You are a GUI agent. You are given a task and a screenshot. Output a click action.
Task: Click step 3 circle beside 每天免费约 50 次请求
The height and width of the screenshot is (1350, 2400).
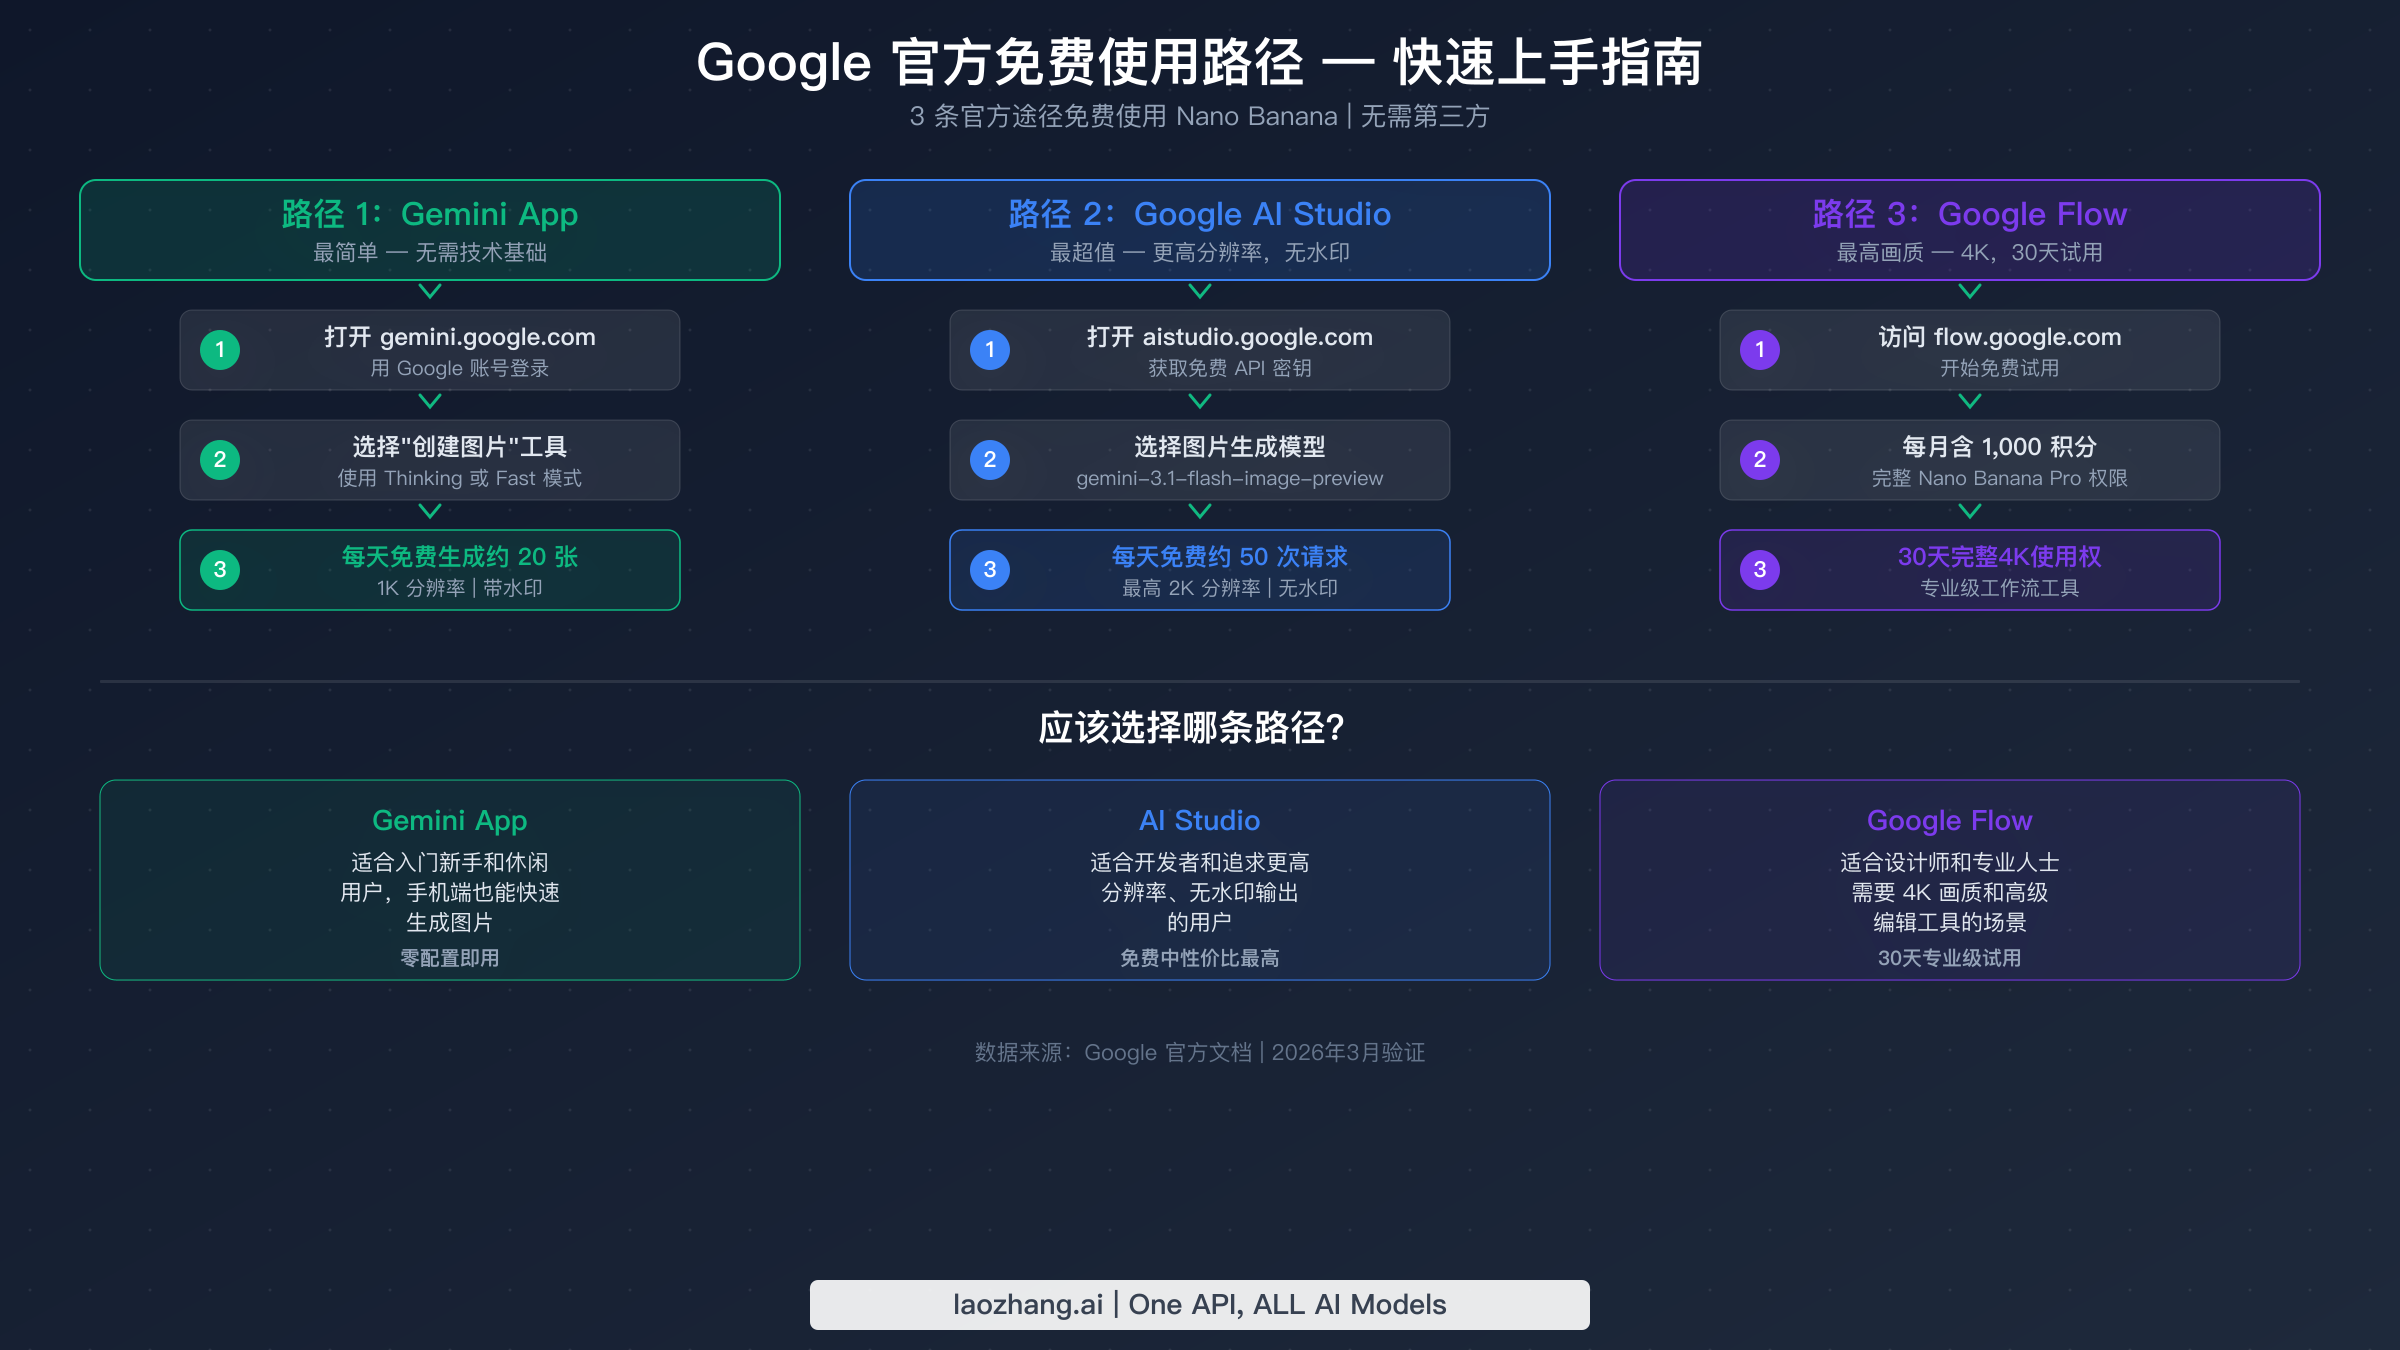click(989, 570)
